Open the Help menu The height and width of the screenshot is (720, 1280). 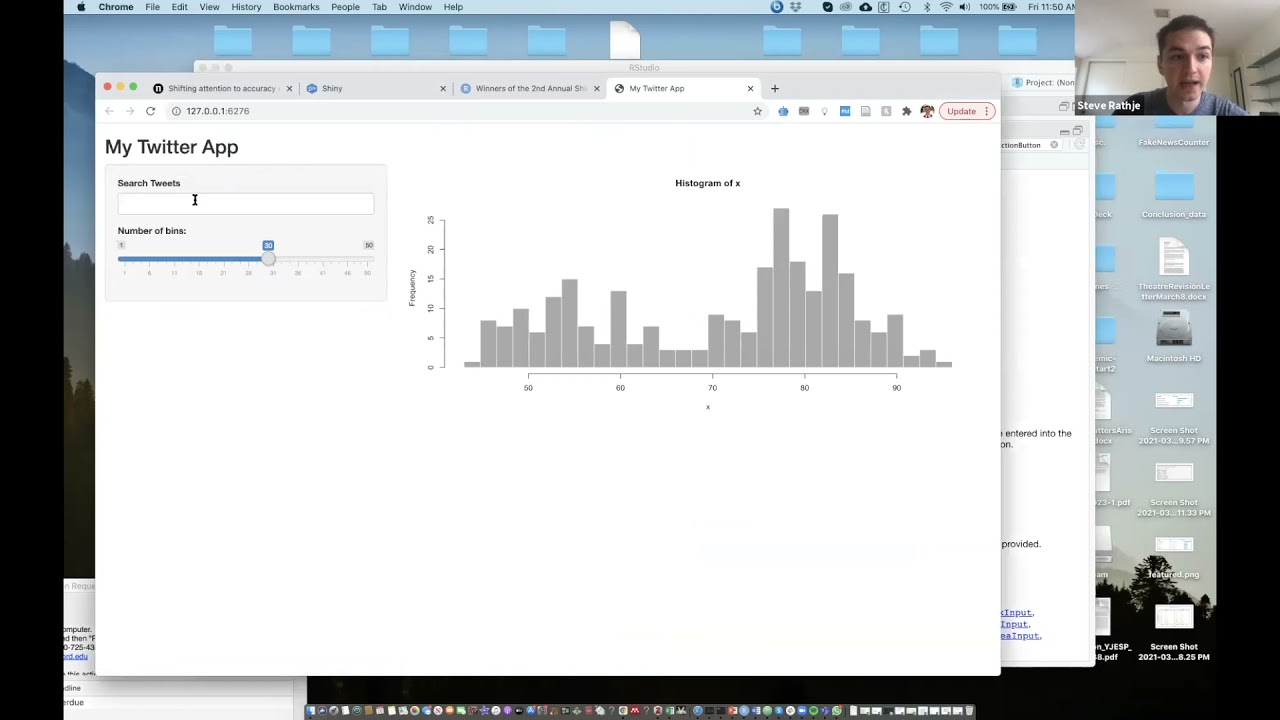click(x=453, y=7)
